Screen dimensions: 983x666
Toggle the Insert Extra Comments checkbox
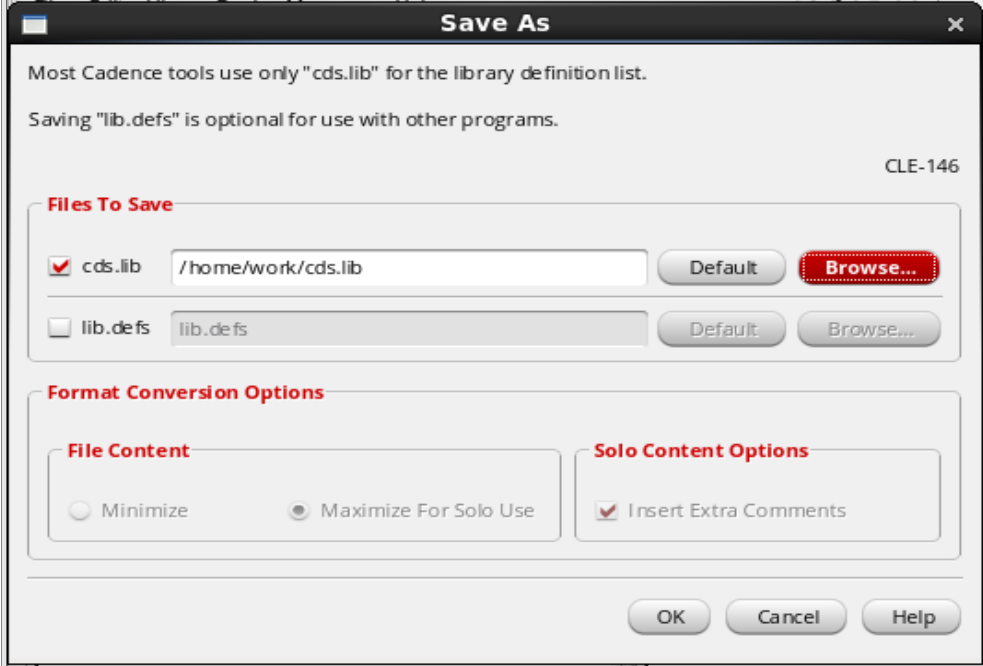point(606,511)
